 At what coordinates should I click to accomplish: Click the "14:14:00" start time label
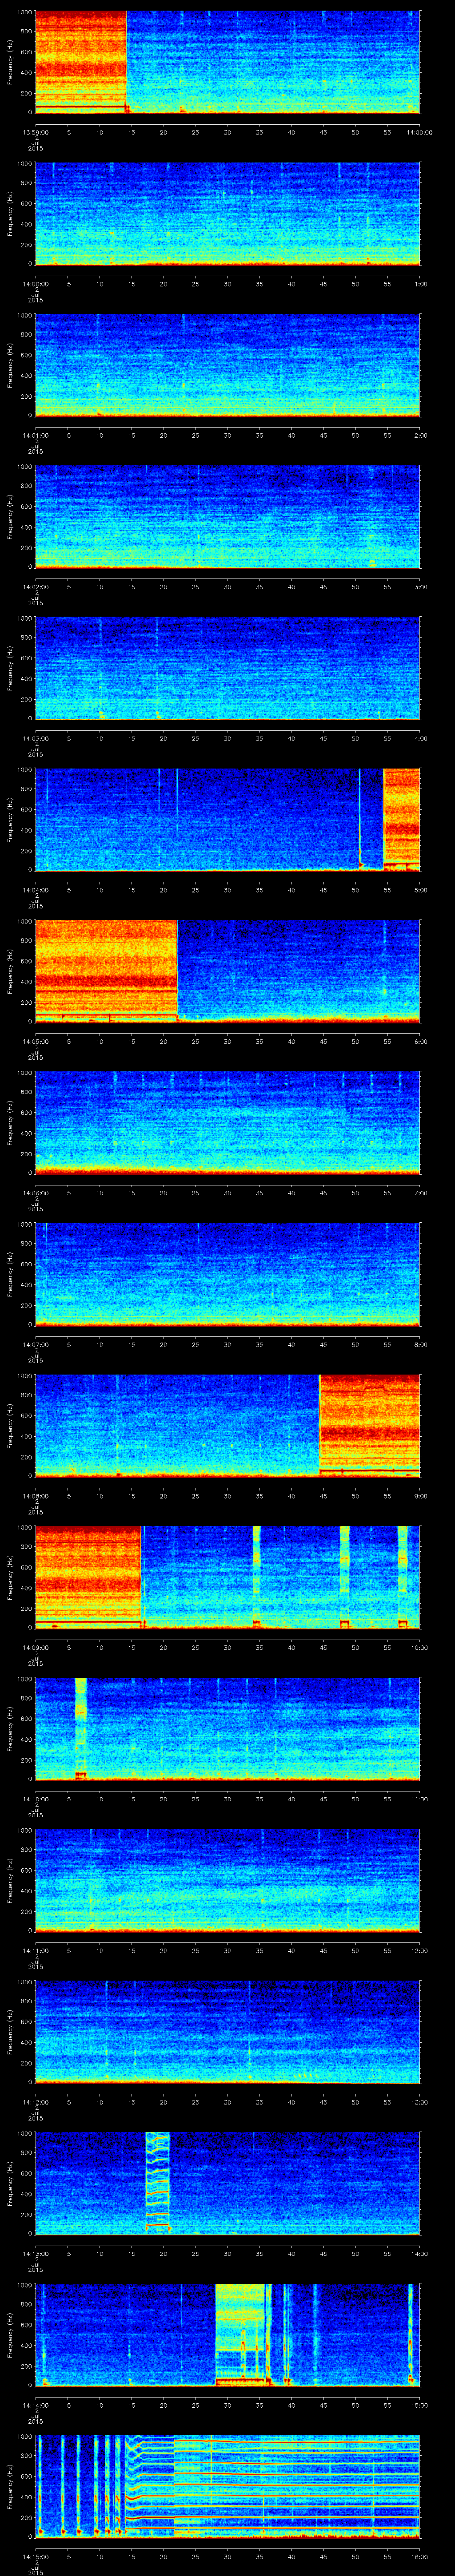35,2405
